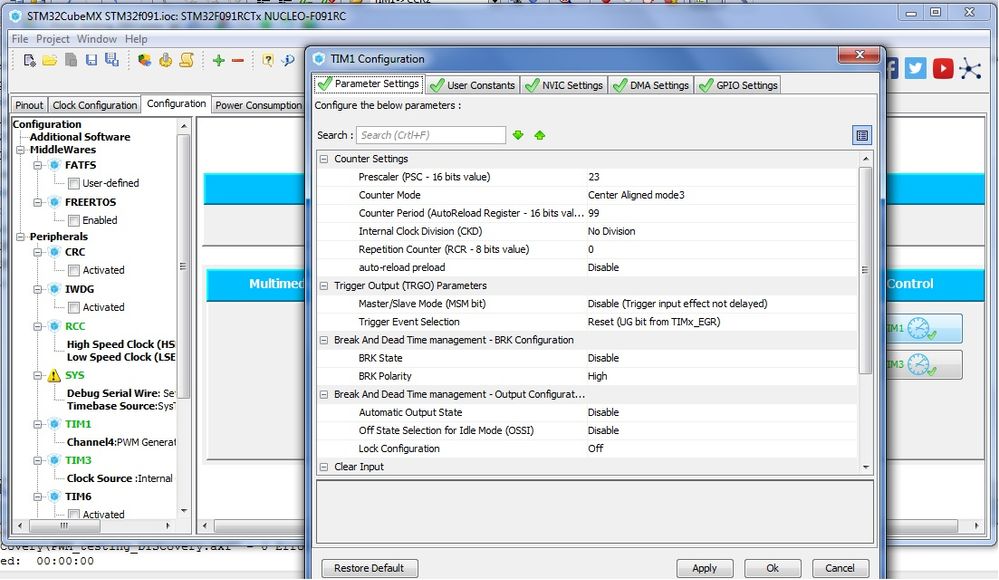Open a project with the yellow folder icon

50,60
